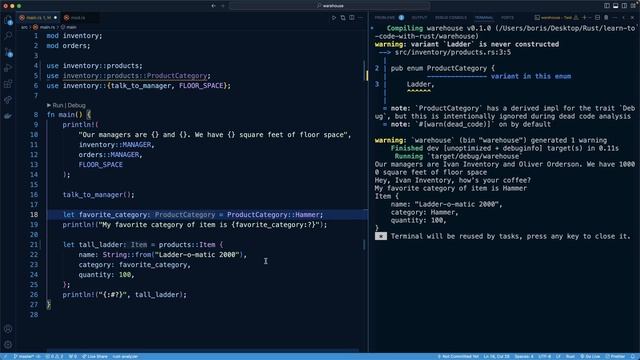Go forward with navigation arrow
Image resolution: width=640 pixels, height=360 pixels.
[x=223, y=6]
